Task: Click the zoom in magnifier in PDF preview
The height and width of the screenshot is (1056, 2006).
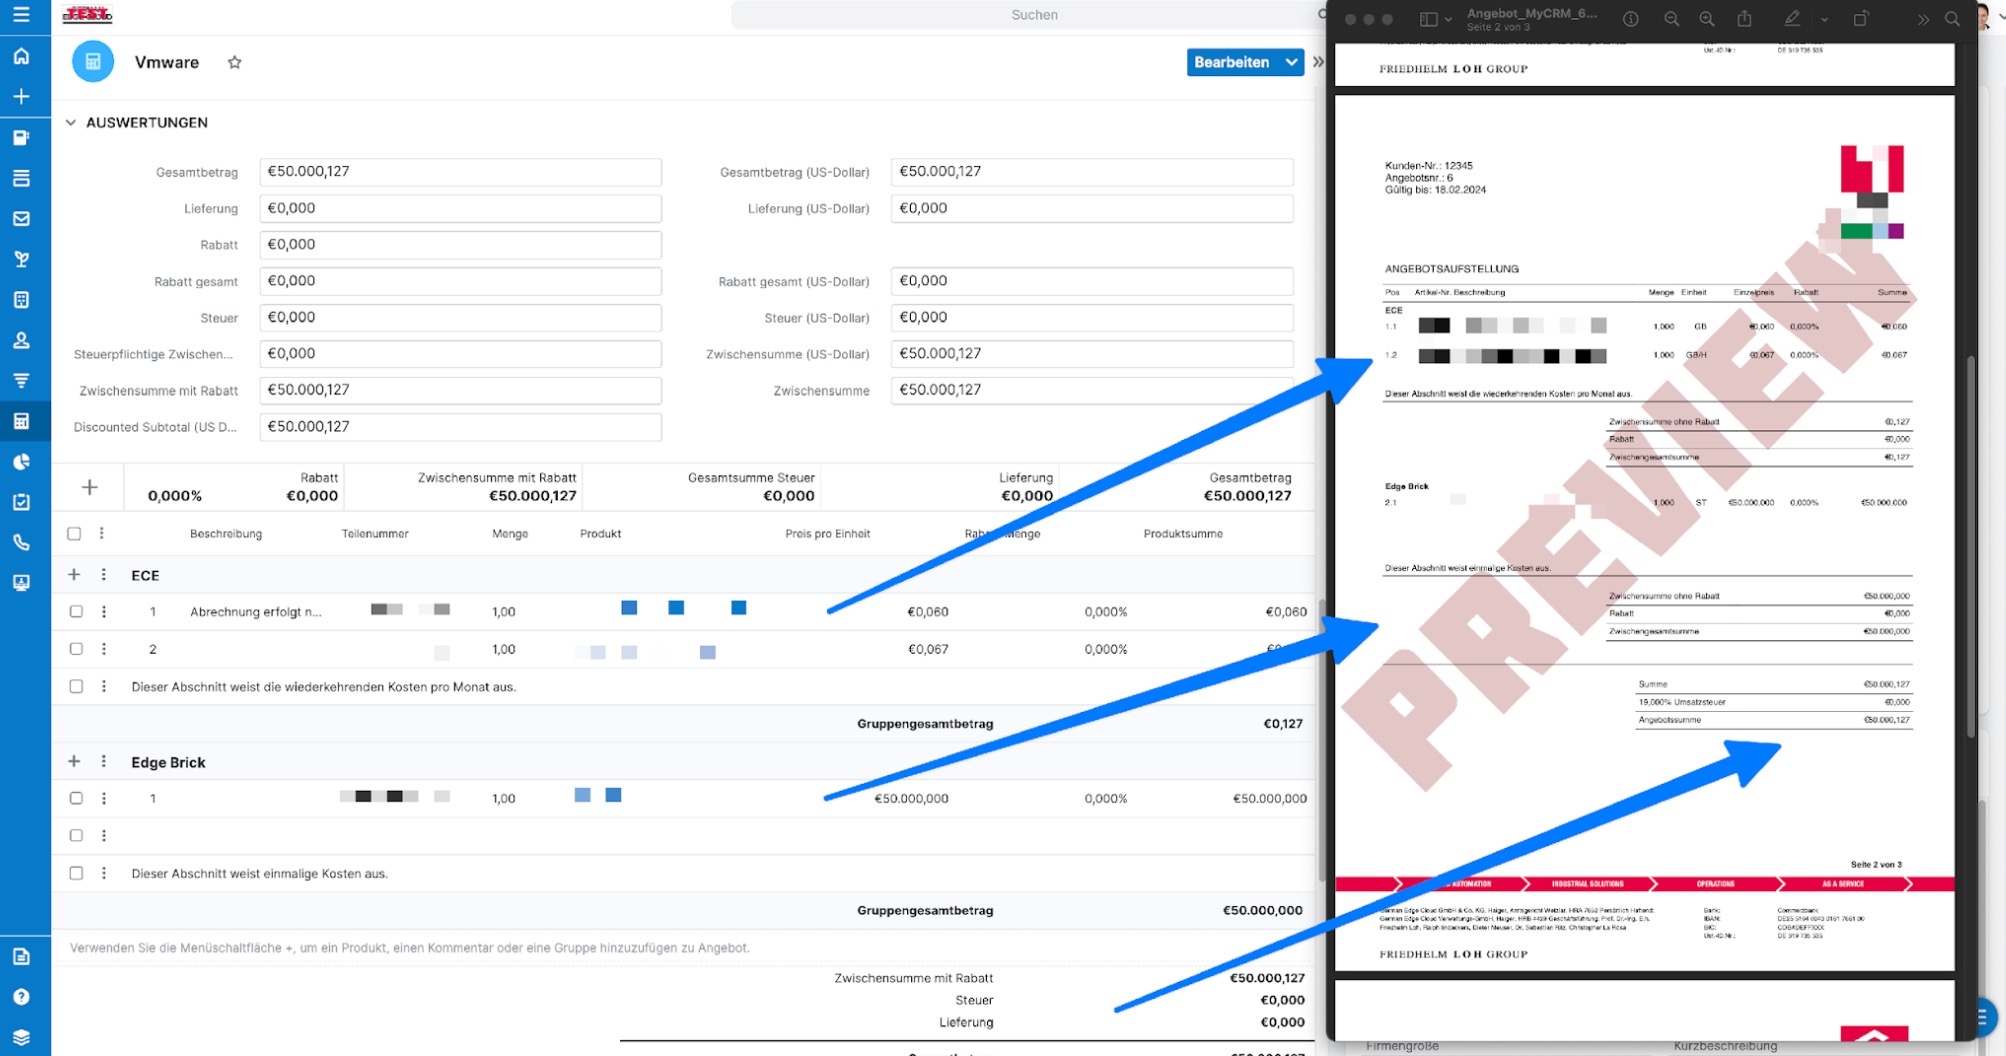Action: pos(1707,18)
